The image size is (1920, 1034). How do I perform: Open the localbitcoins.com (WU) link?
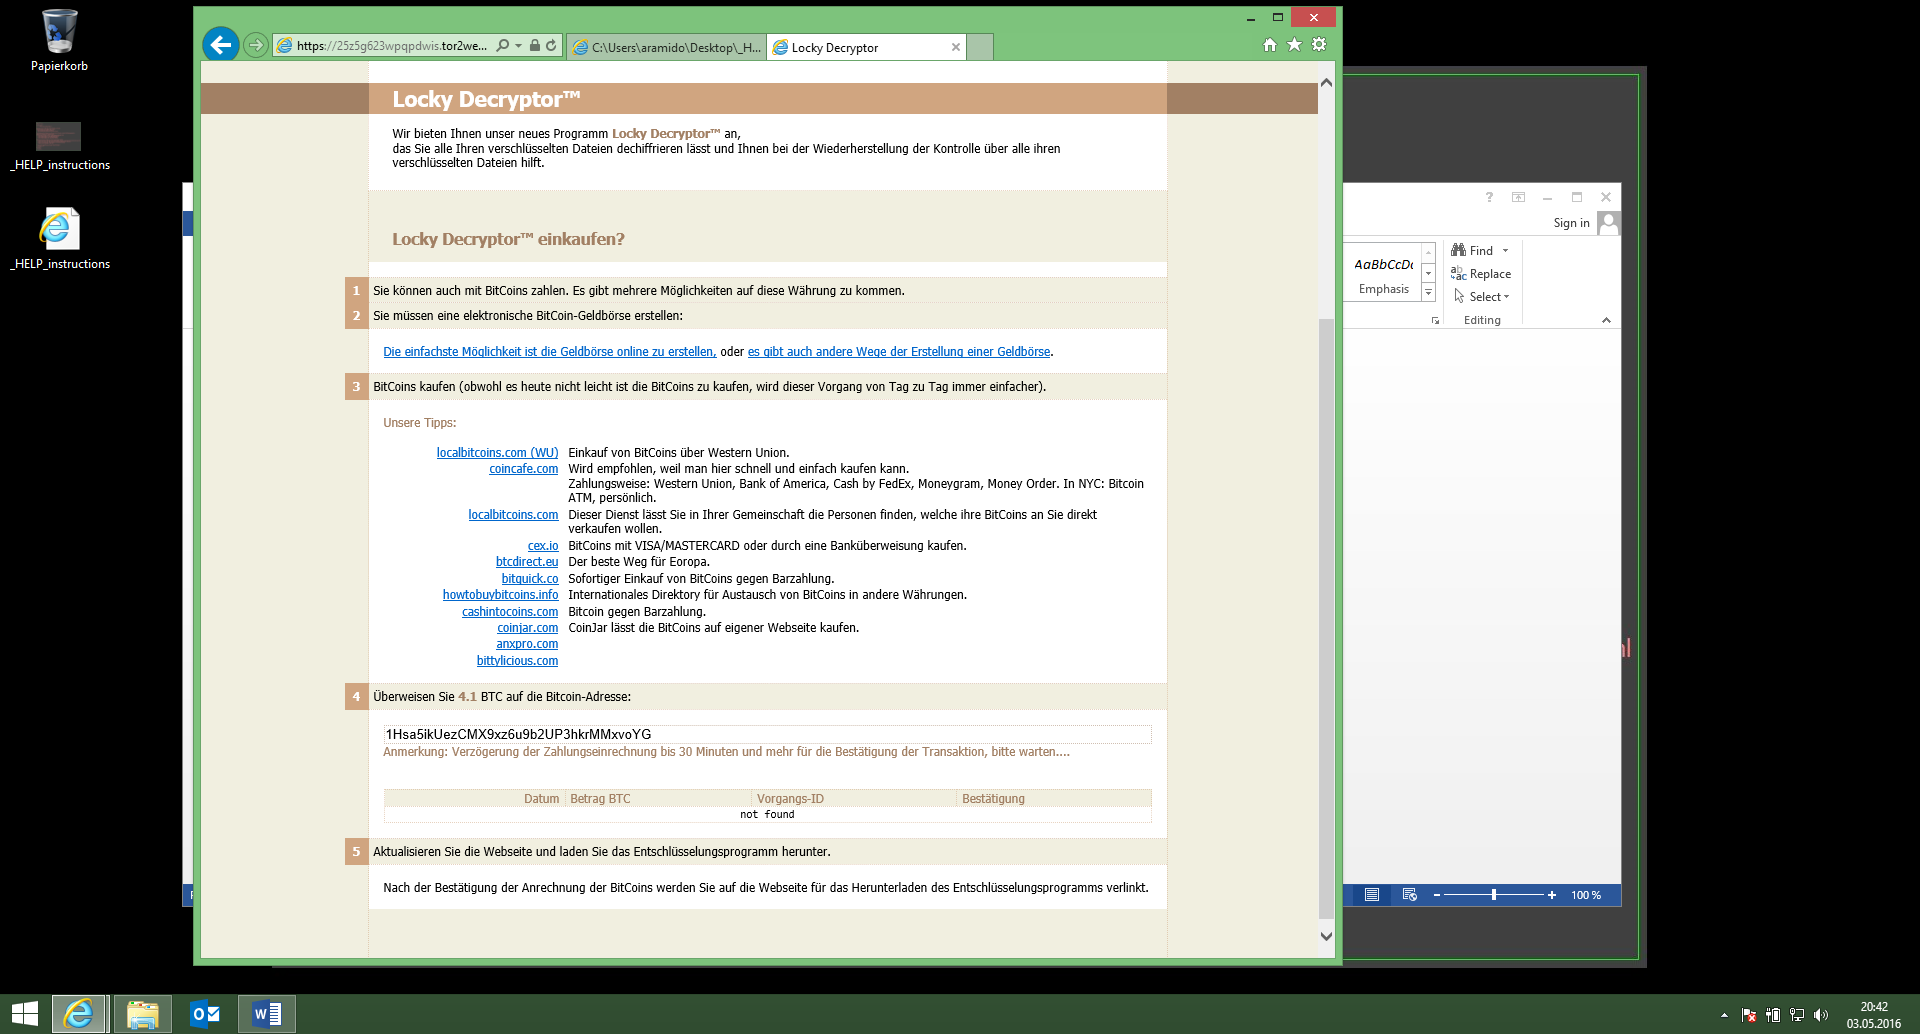[497, 453]
